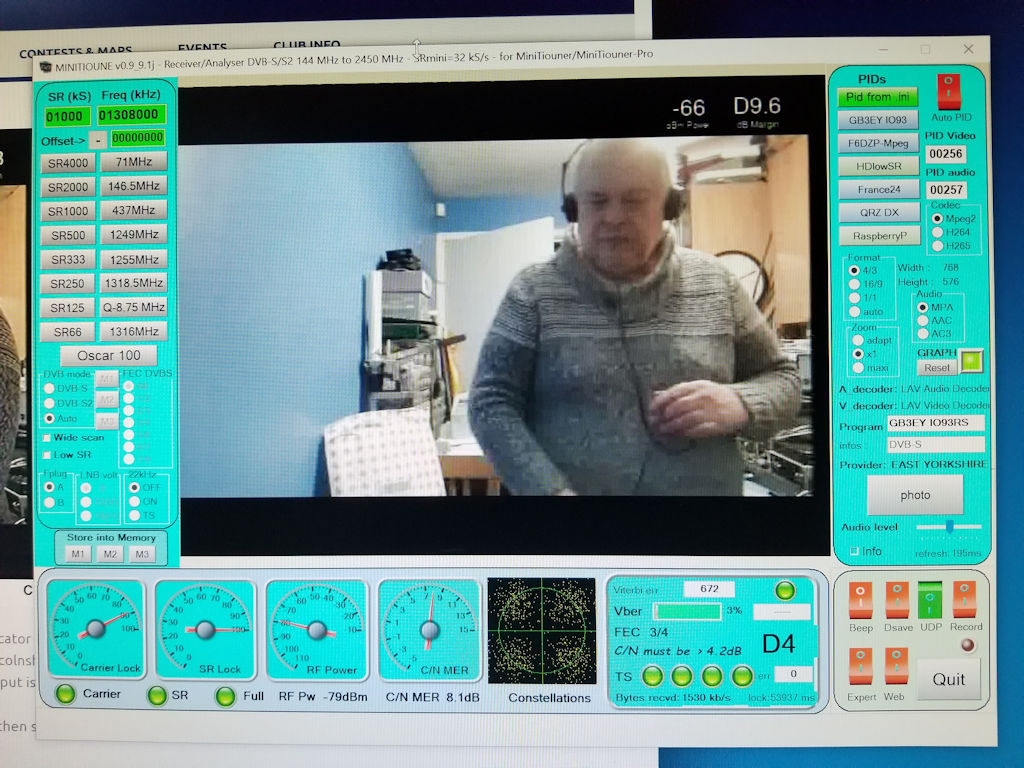
Task: Click the SR Lock gauge
Action: [x=205, y=629]
